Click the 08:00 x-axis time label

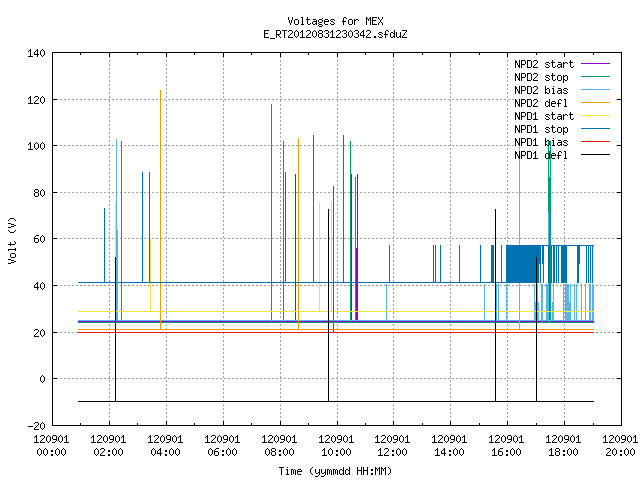pos(279,452)
